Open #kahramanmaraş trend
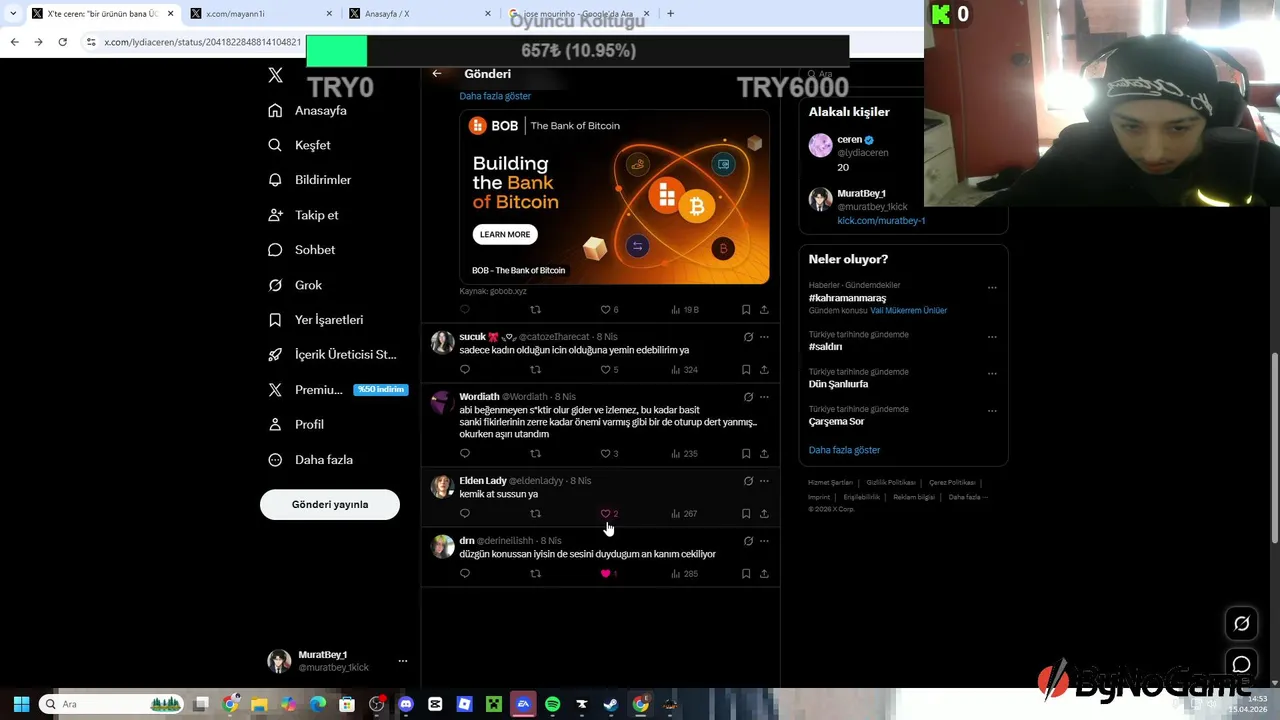The height and width of the screenshot is (720, 1280). [847, 298]
